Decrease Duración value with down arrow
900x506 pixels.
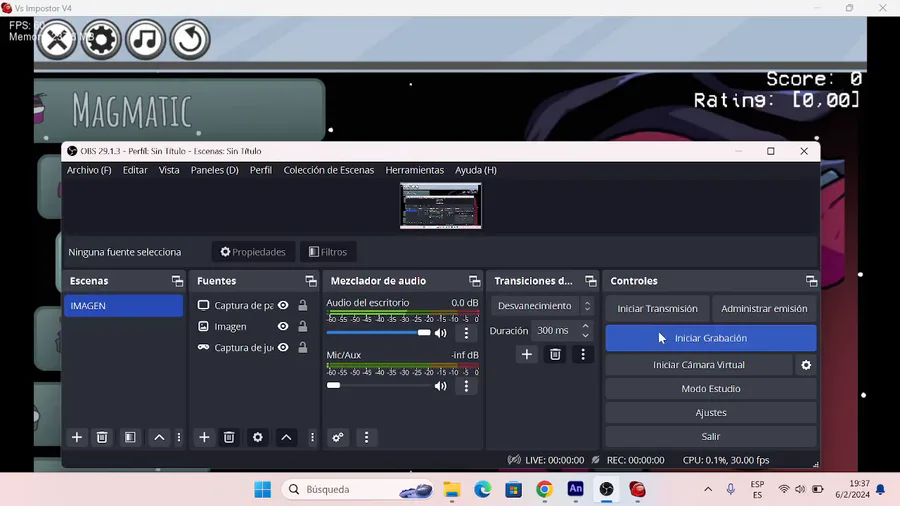click(585, 335)
